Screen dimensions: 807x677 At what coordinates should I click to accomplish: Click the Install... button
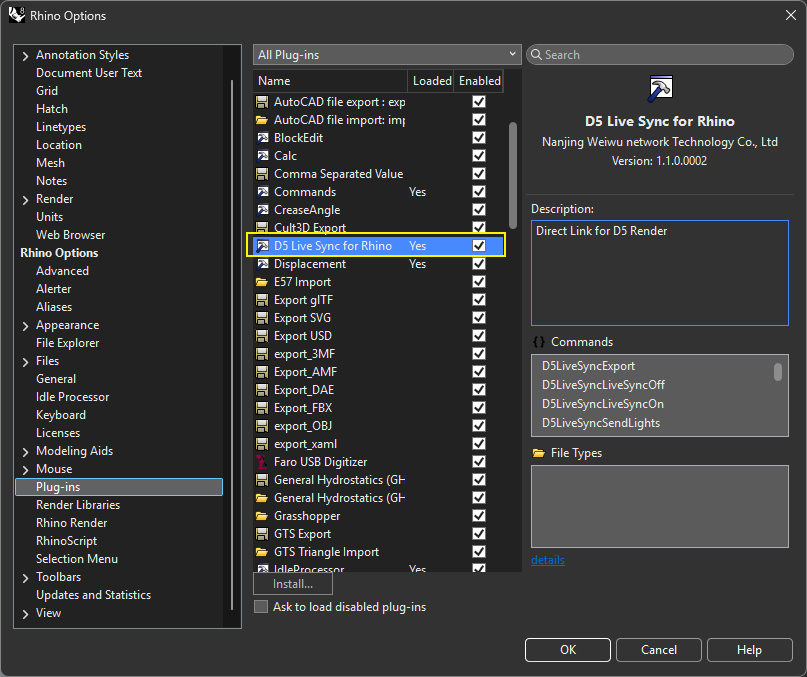click(293, 584)
